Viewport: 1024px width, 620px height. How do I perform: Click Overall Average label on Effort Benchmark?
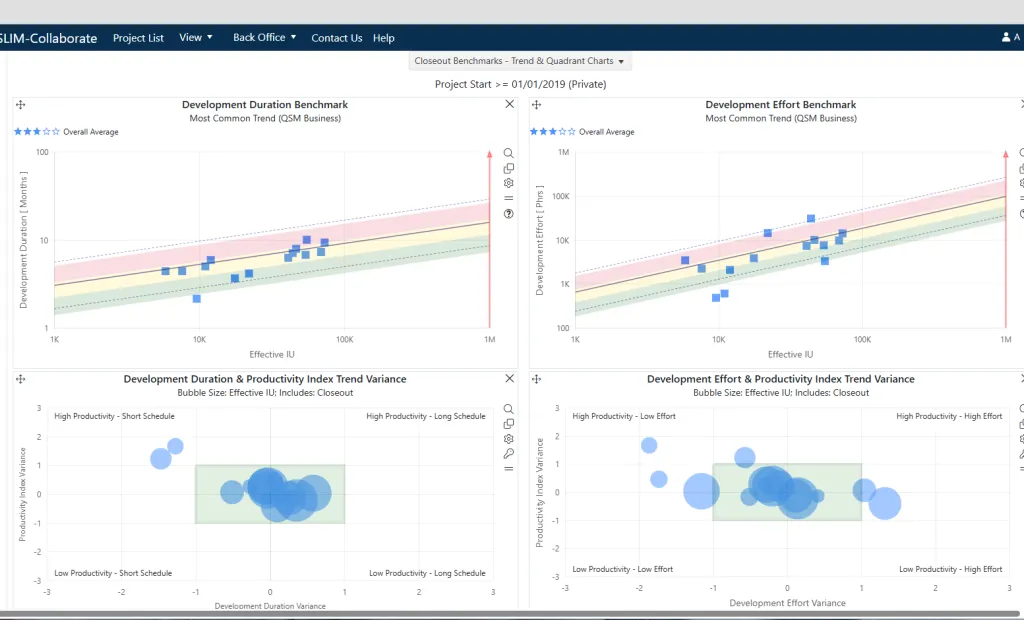click(x=607, y=132)
